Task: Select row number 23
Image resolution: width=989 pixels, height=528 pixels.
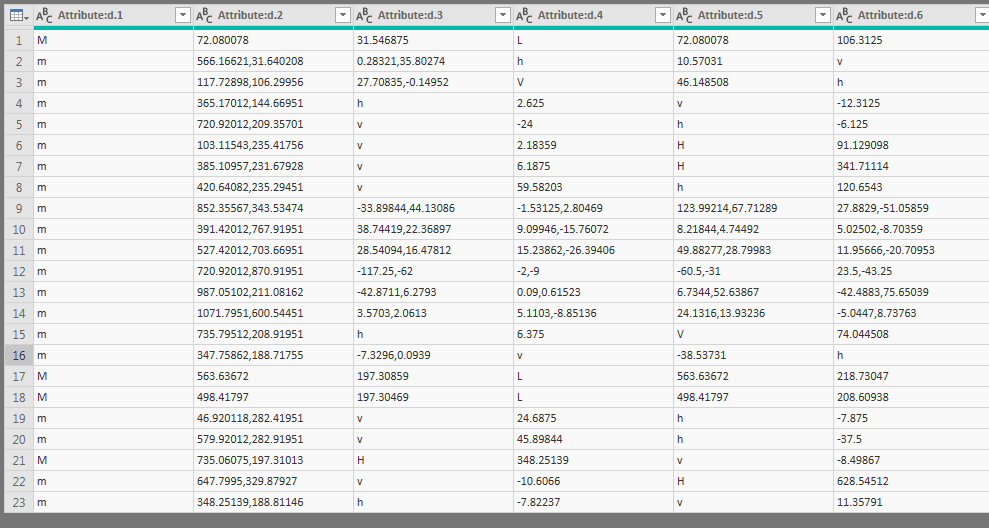Action: (x=19, y=502)
